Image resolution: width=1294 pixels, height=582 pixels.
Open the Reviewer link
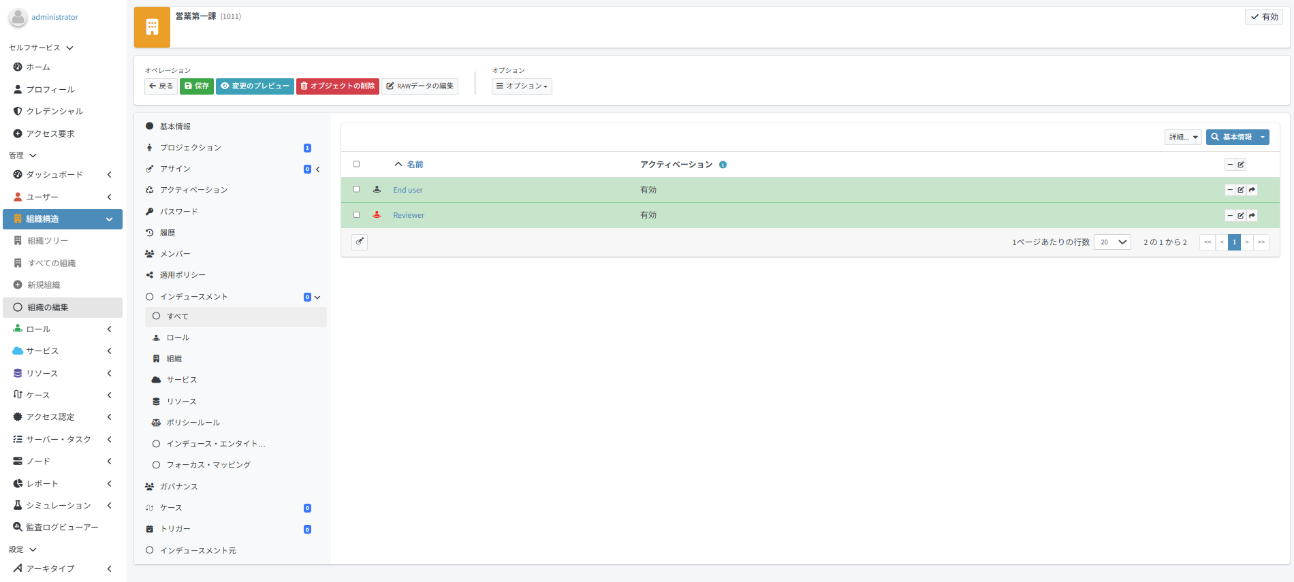408,215
